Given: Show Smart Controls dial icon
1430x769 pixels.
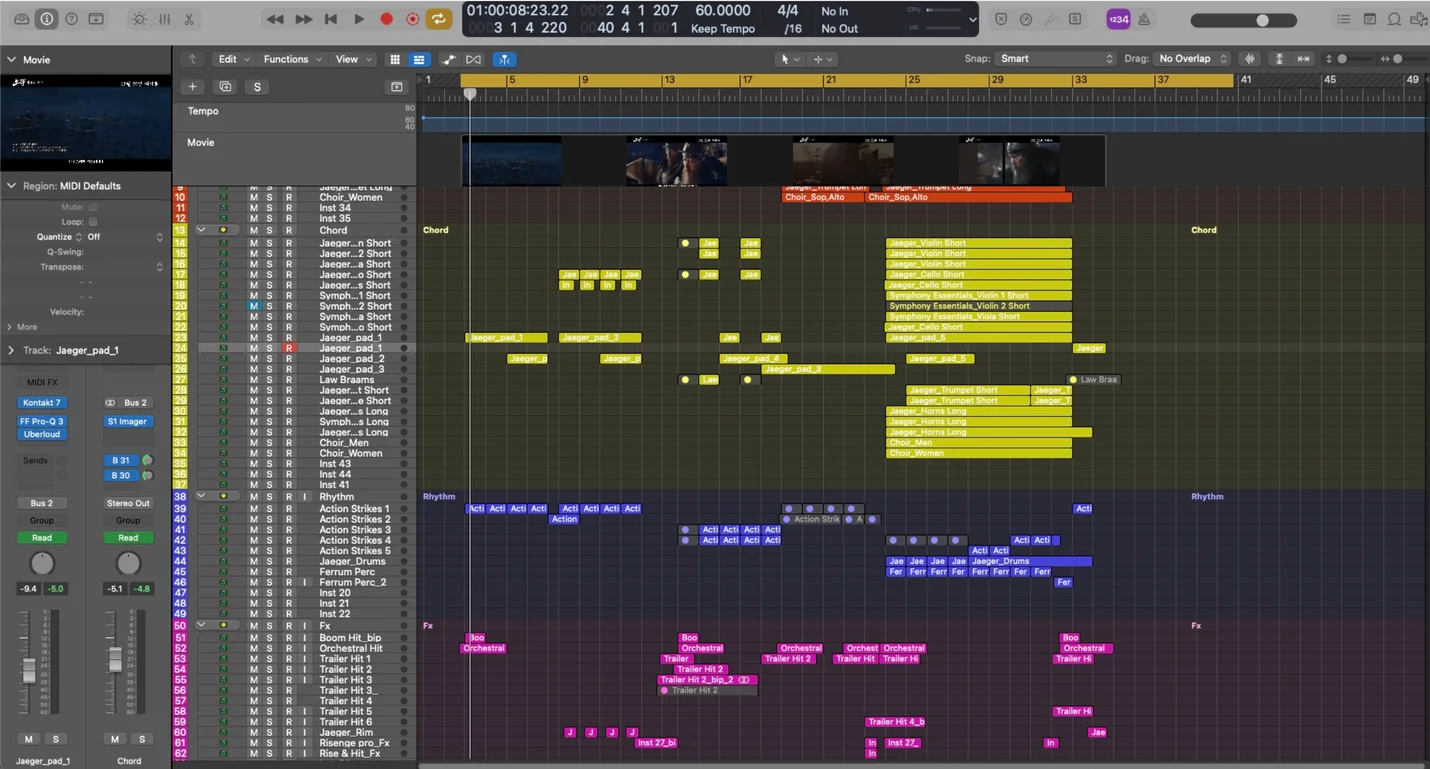Looking at the screenshot, I should coord(138,19).
